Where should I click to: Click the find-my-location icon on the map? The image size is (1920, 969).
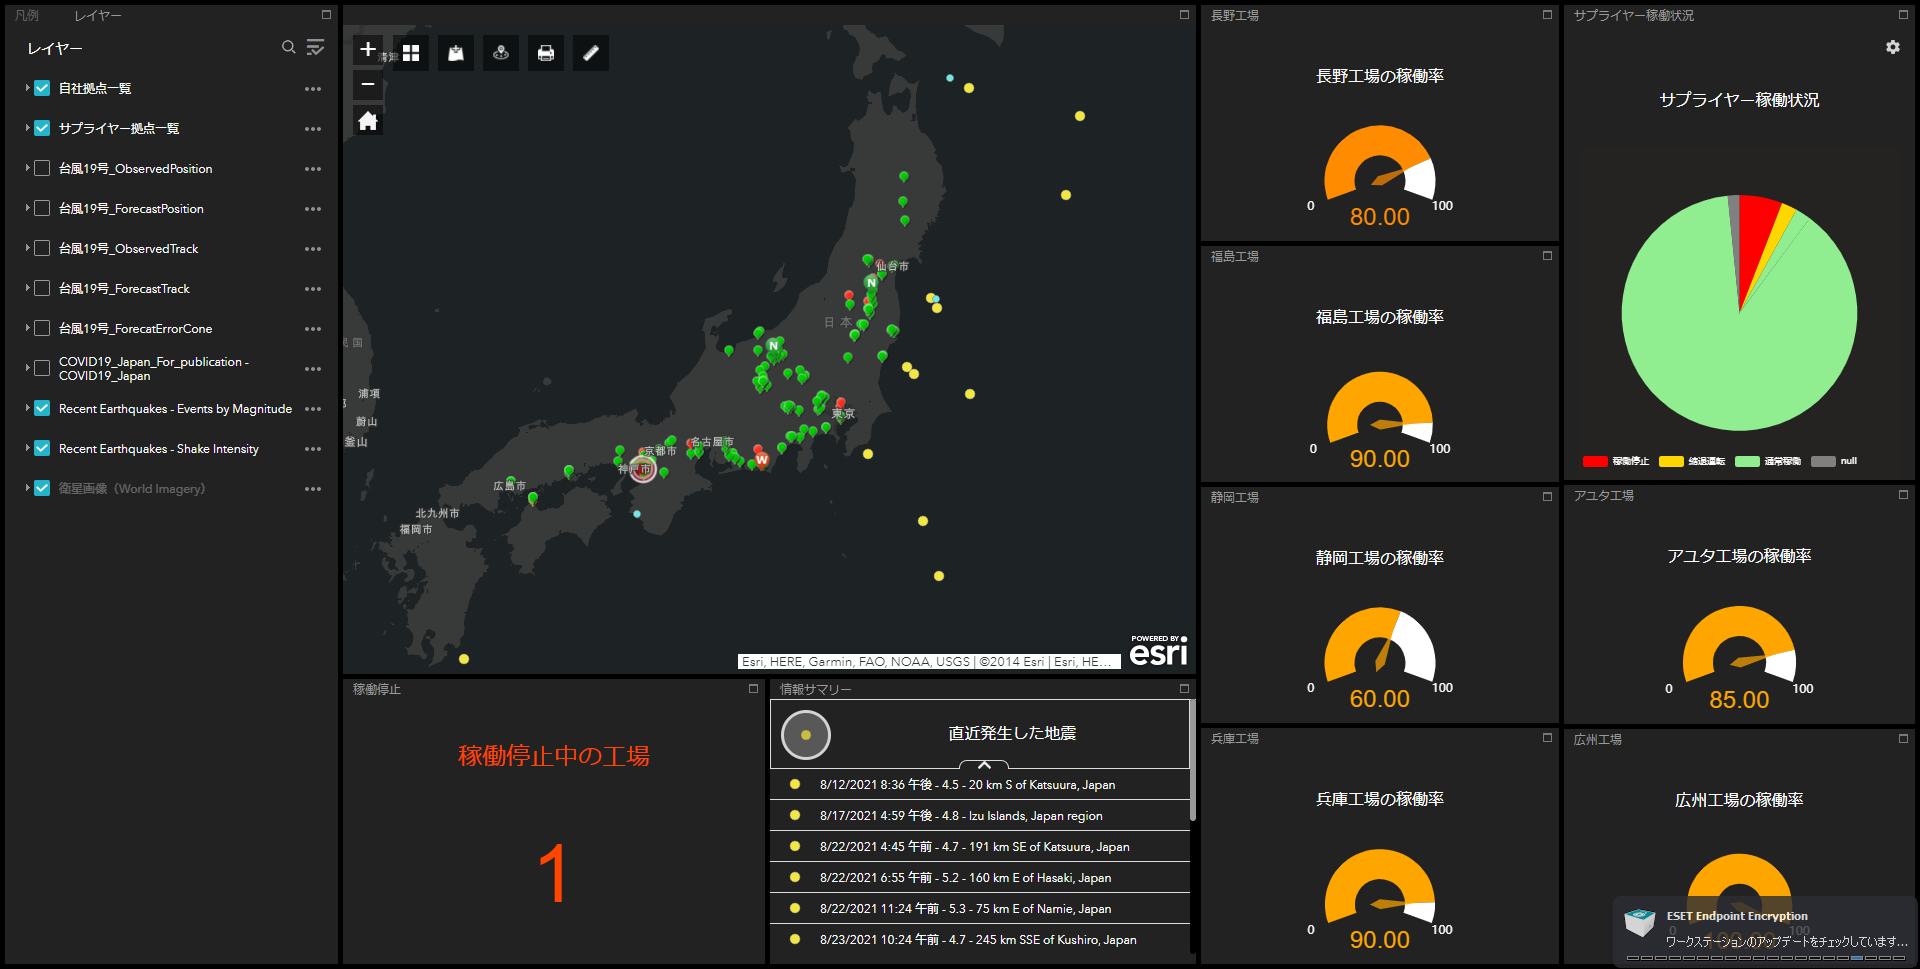501,53
